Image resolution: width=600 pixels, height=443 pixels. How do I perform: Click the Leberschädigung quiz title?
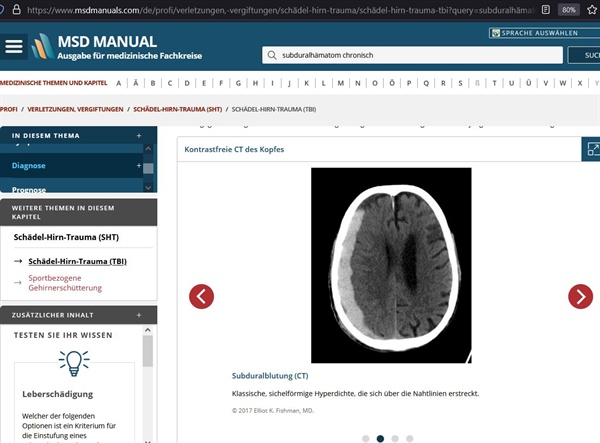[57, 394]
